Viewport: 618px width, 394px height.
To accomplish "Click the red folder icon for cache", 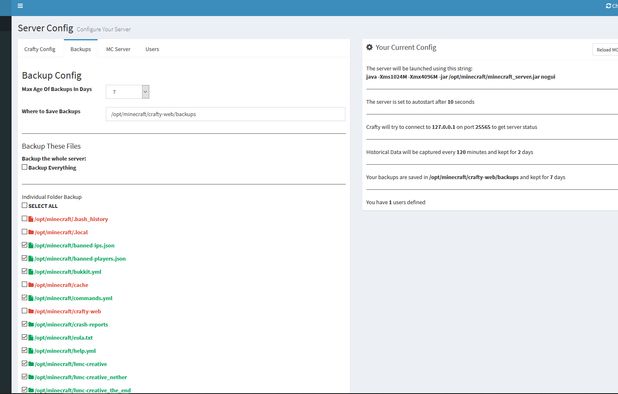I will point(31,285).
